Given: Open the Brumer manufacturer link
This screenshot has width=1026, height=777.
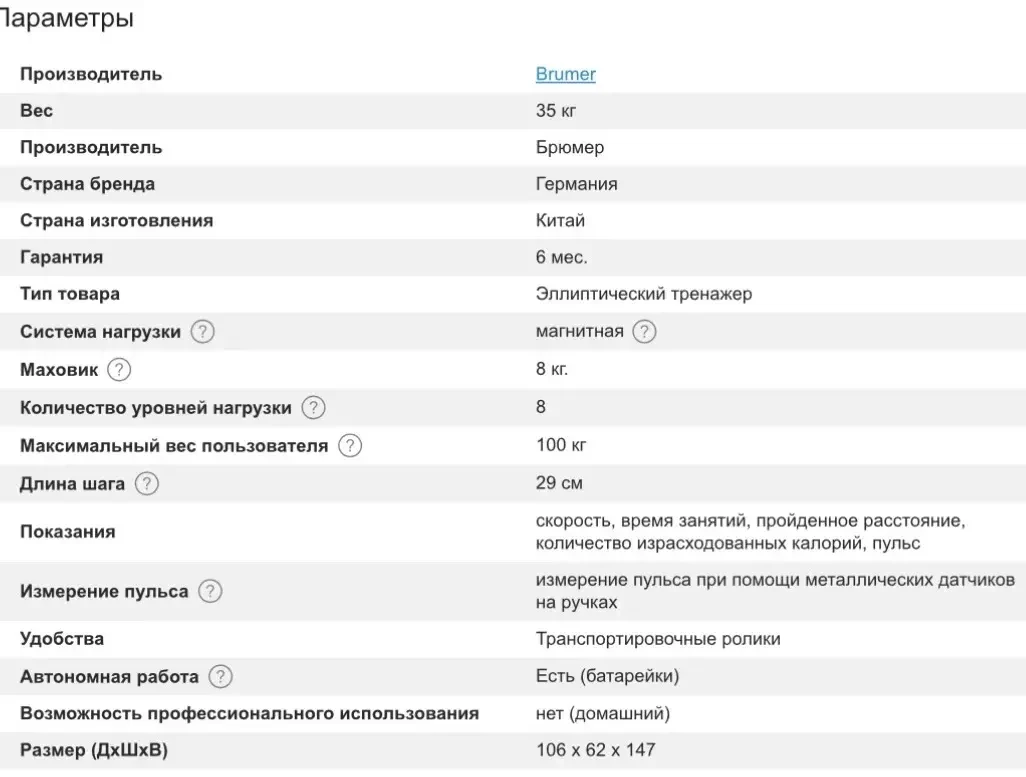Looking at the screenshot, I should (565, 74).
